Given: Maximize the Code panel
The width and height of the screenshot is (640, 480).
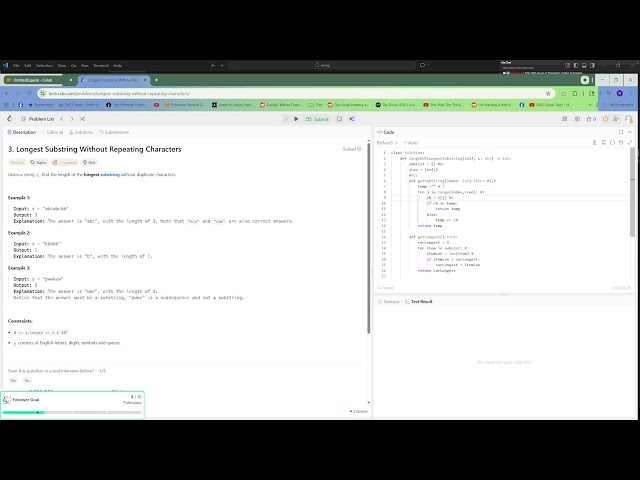Looking at the screenshot, I should pyautogui.click(x=621, y=132).
